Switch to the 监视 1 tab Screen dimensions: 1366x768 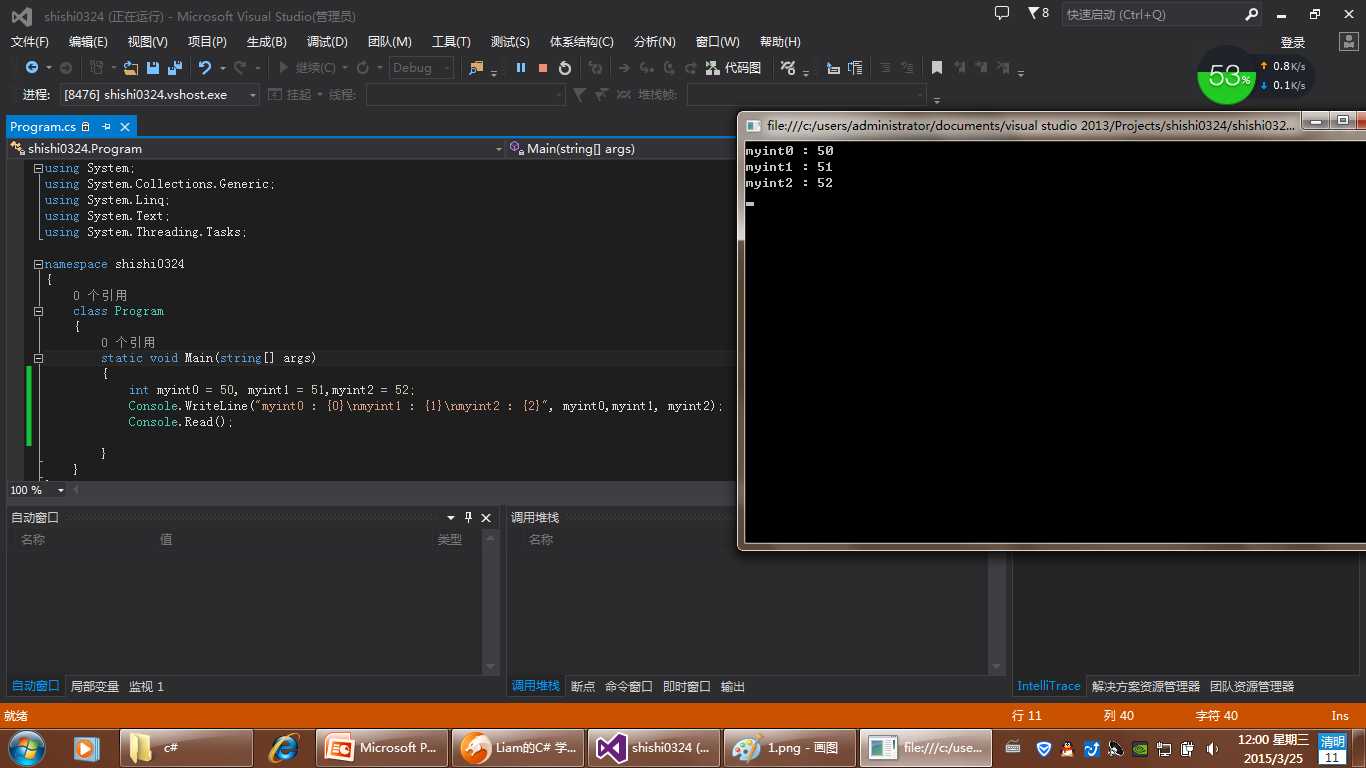[x=146, y=686]
